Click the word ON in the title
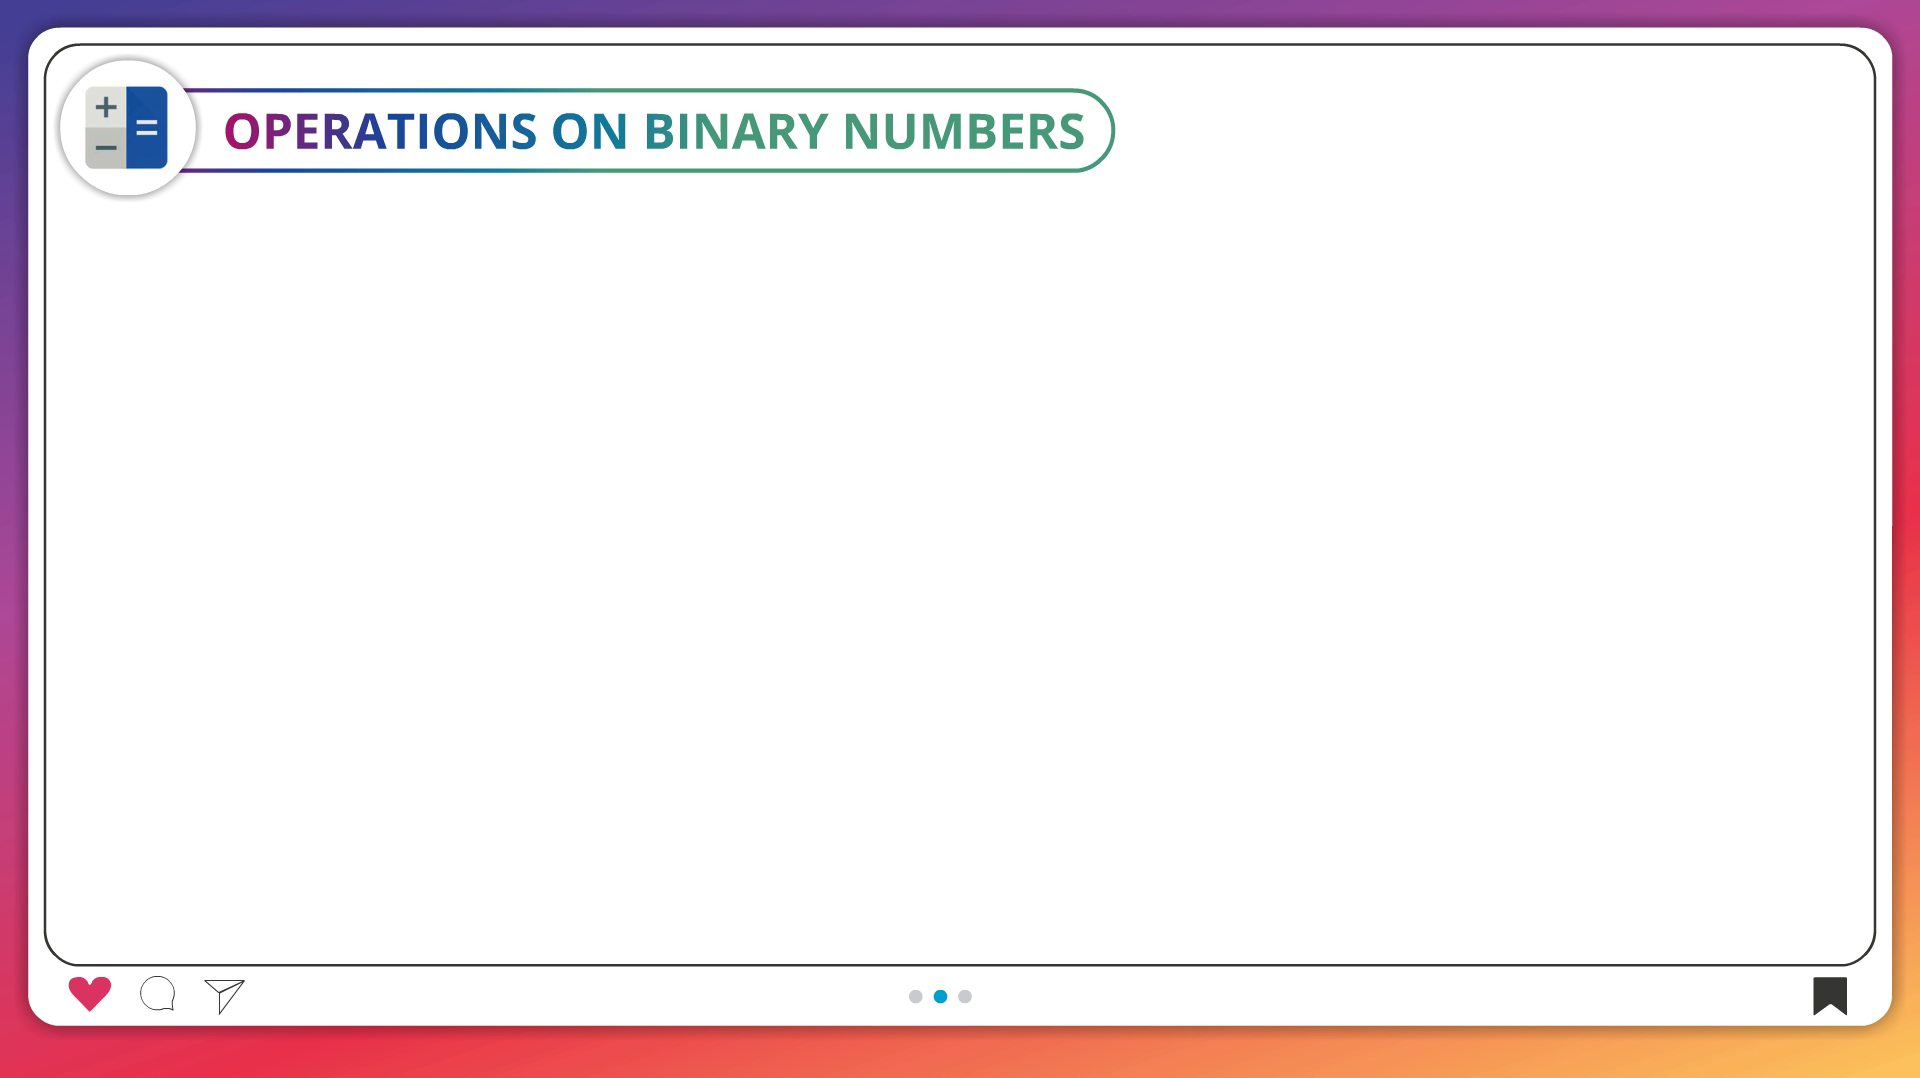Viewport: 1920px width, 1078px height. [x=589, y=132]
